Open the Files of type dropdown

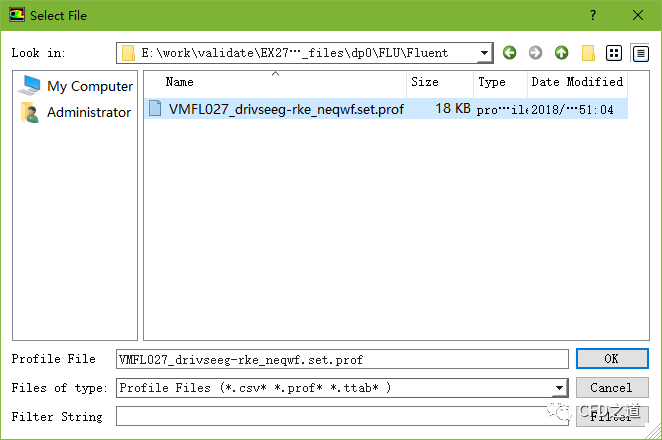[x=560, y=388]
